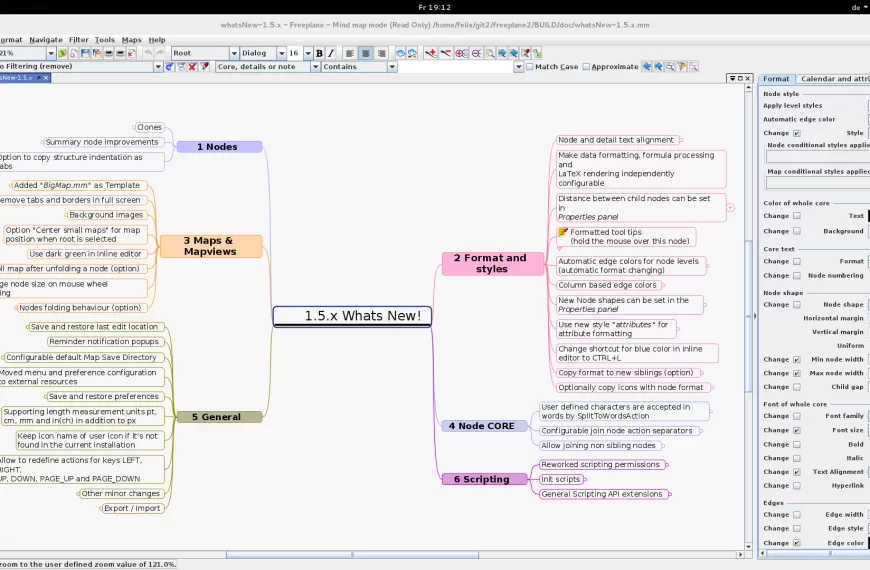The image size is (870, 570).
Task: Align node text center
Action: coord(366,53)
